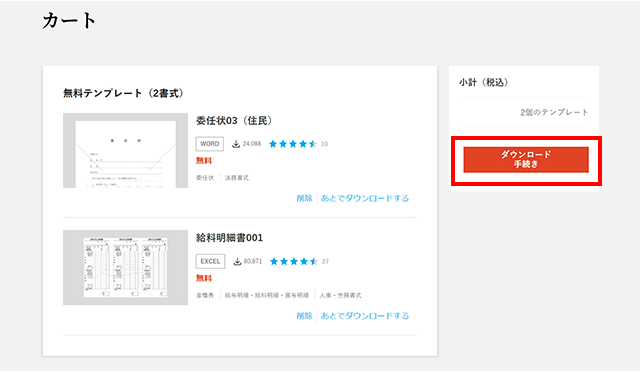
Task: Select the 委任状 tag
Action: point(205,178)
